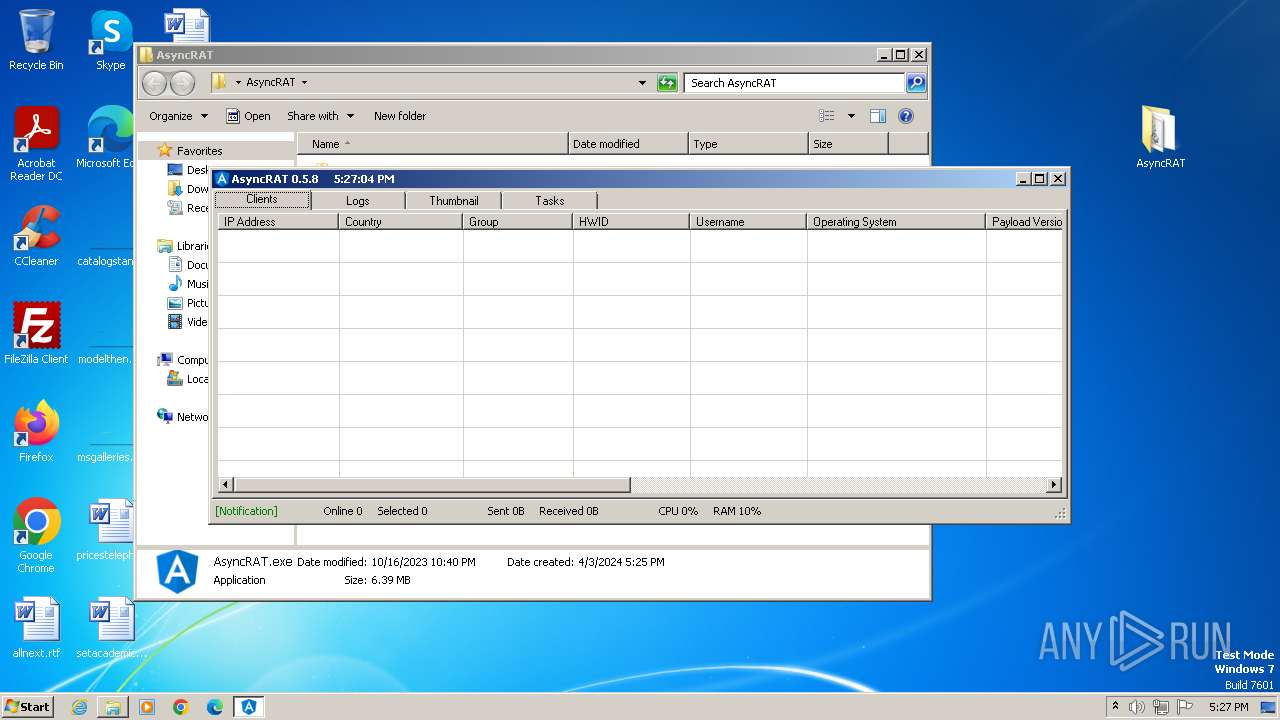Click the [Notification] status label
The height and width of the screenshot is (720, 1280).
pos(246,511)
